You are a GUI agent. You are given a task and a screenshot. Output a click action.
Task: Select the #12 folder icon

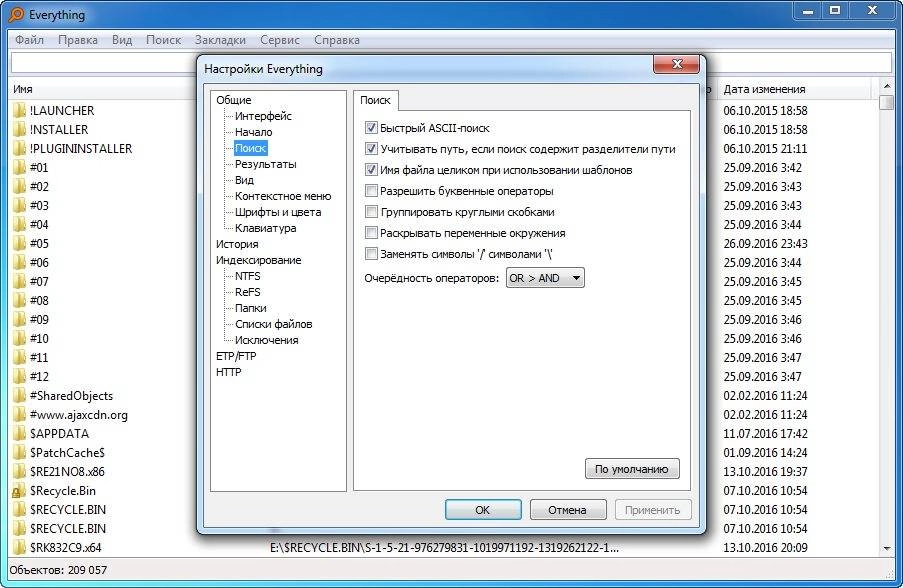coord(20,376)
